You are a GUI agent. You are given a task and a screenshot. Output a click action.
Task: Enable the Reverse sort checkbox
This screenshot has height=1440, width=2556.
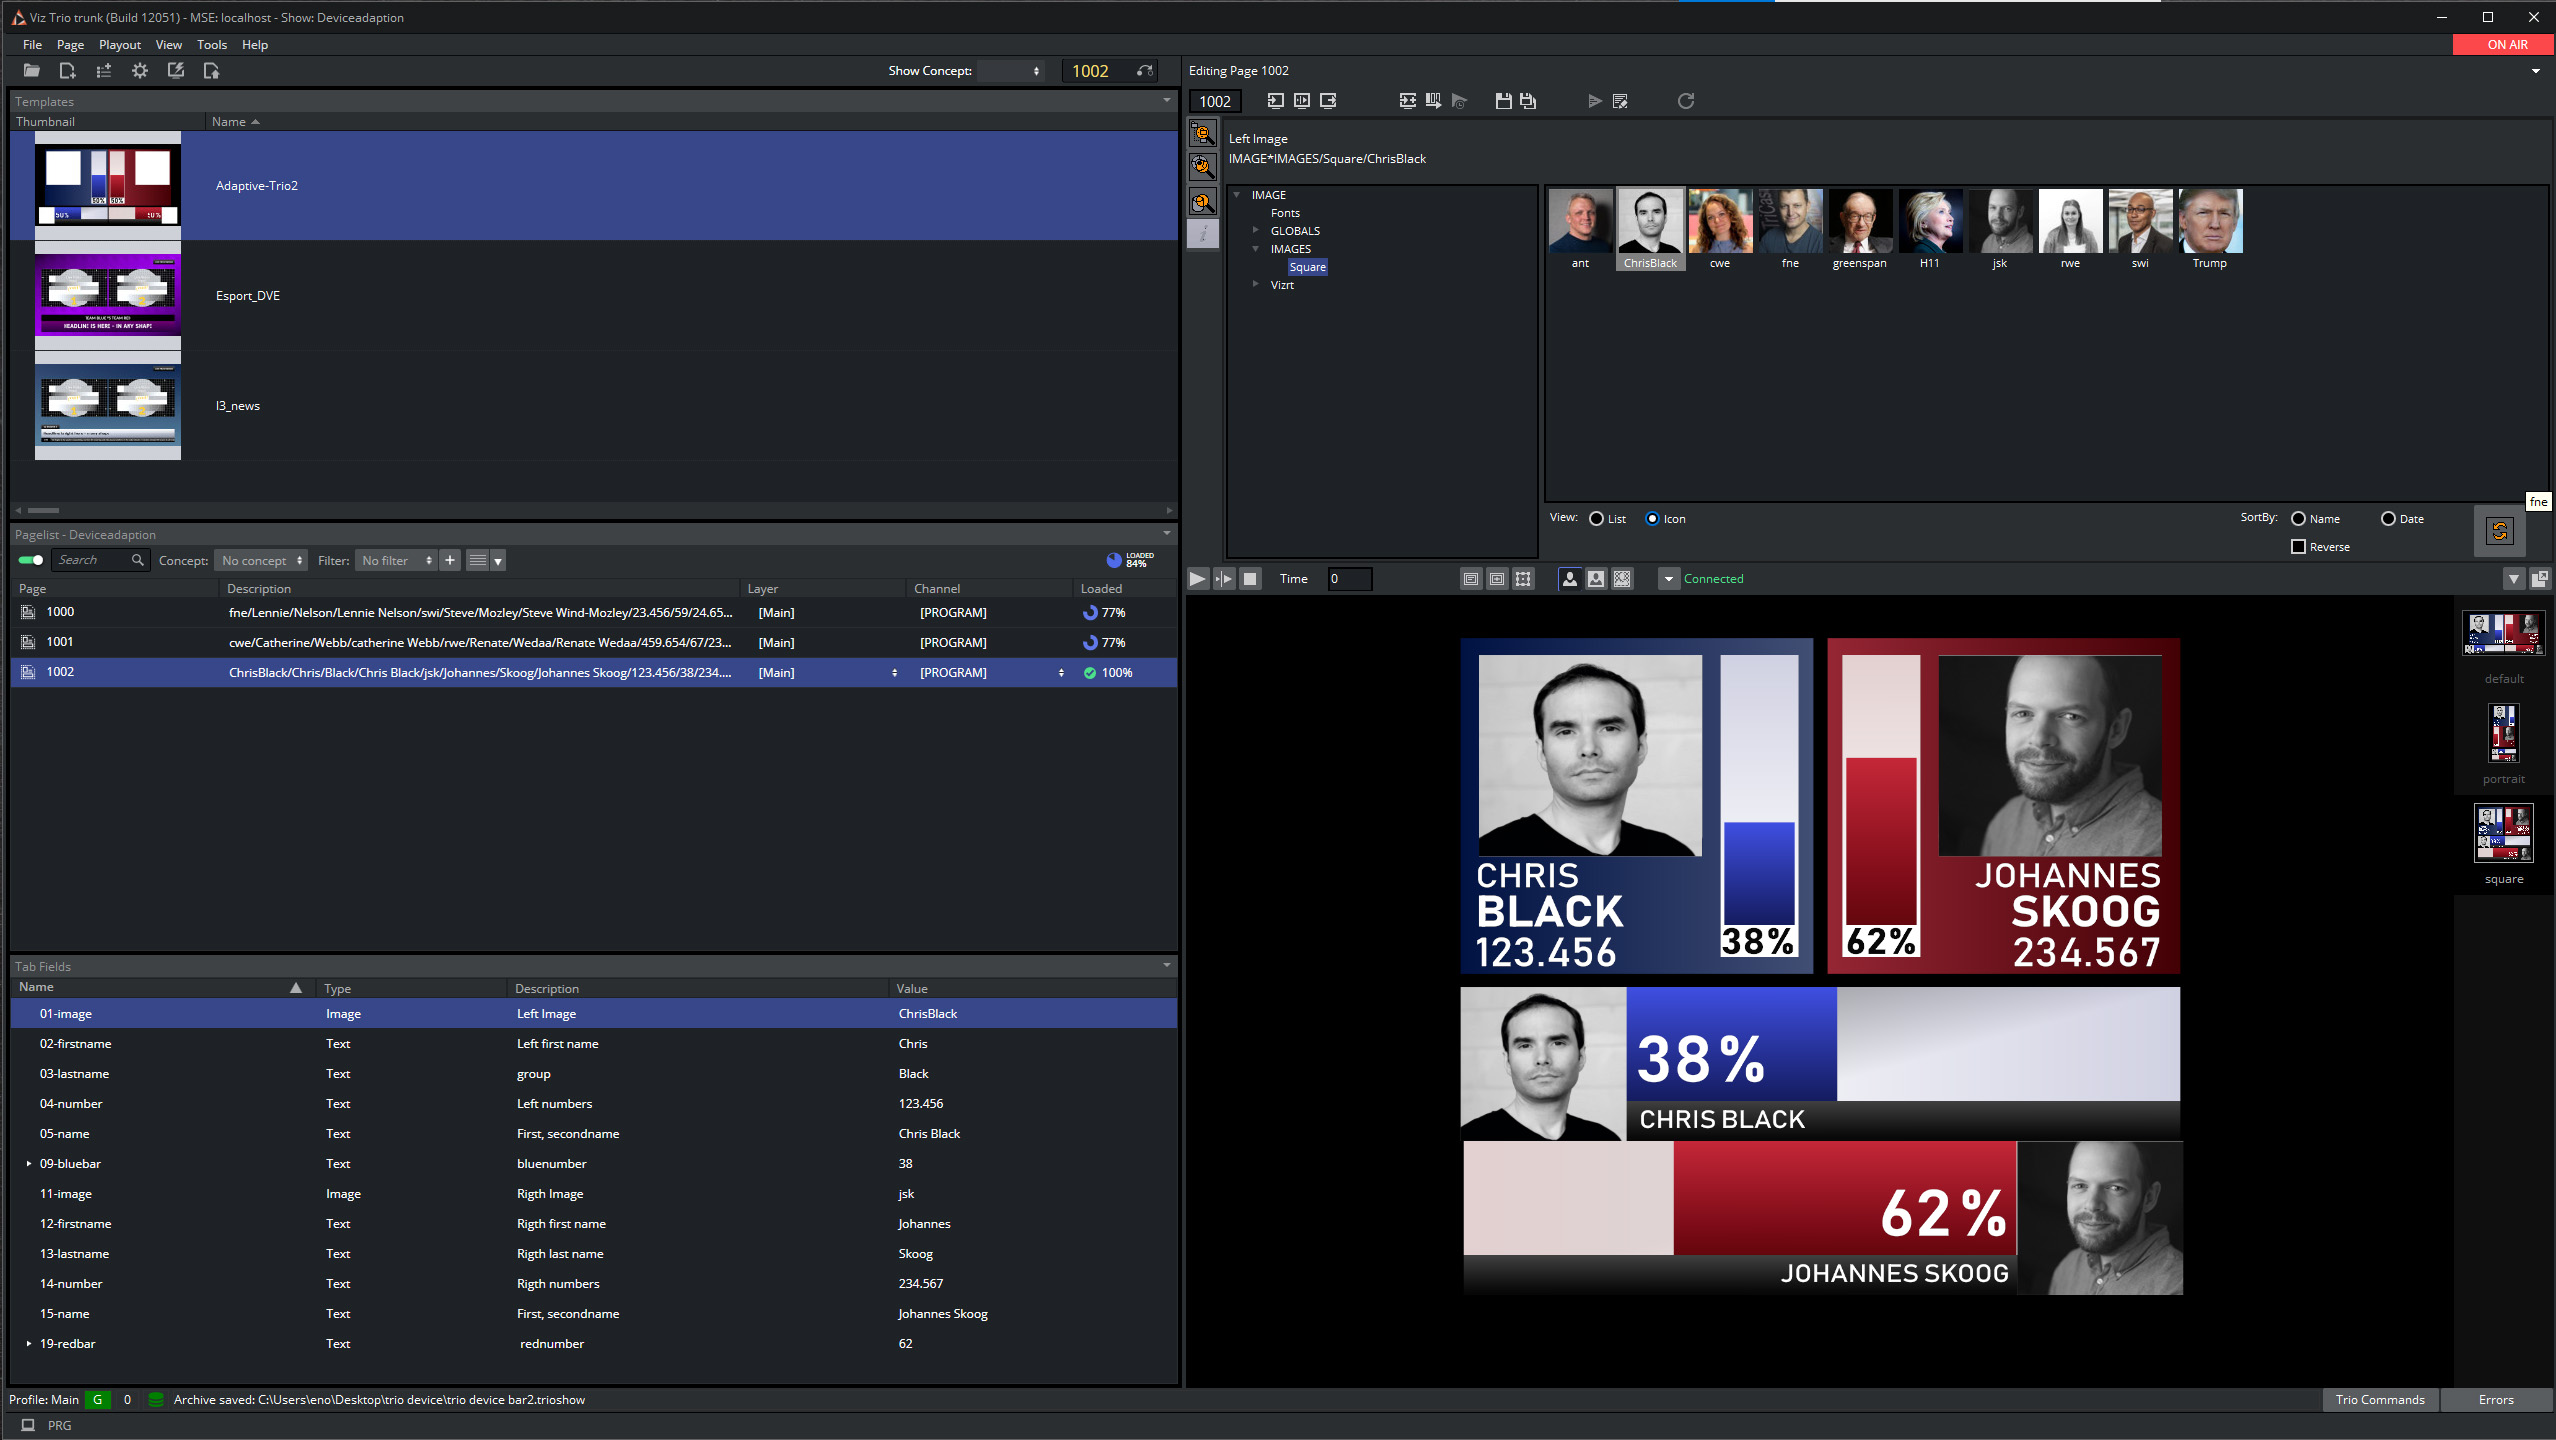point(2299,547)
